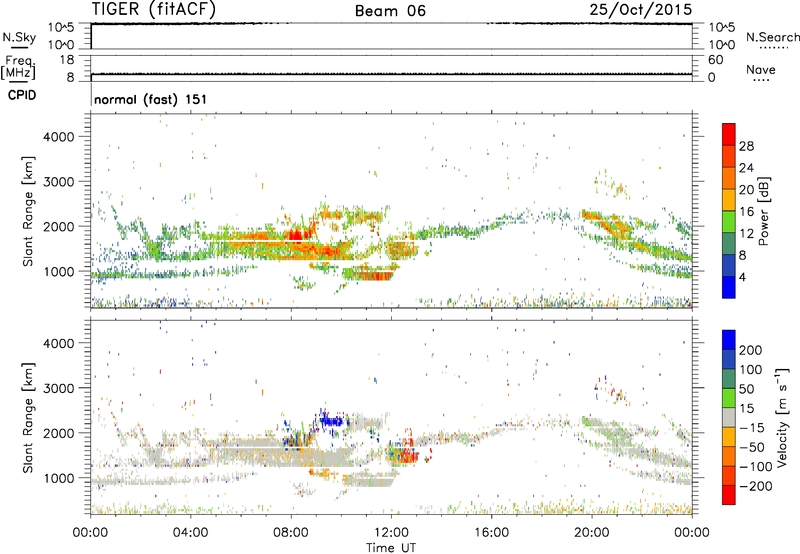Click the Nave legend label
Screen dimensions: 800x554
coord(761,69)
